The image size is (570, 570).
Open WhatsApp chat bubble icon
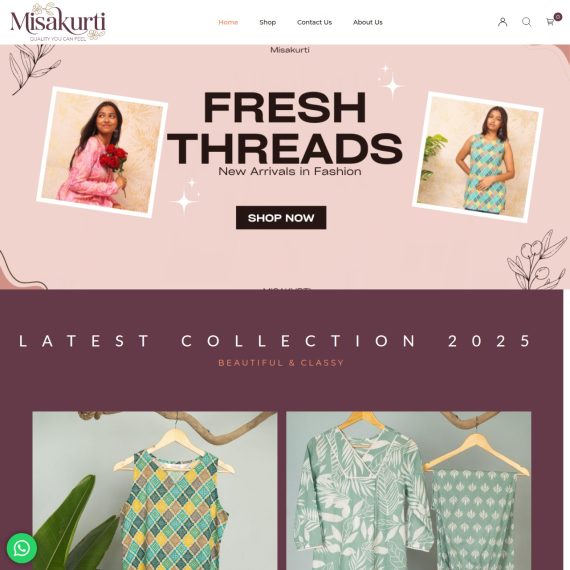(22, 548)
